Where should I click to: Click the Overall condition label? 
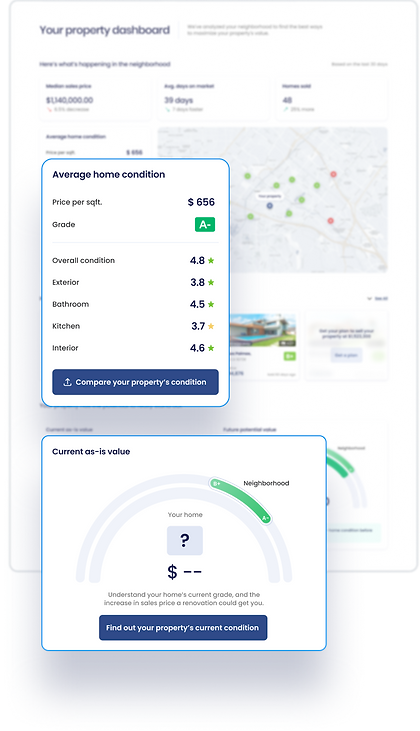pyautogui.click(x=83, y=261)
